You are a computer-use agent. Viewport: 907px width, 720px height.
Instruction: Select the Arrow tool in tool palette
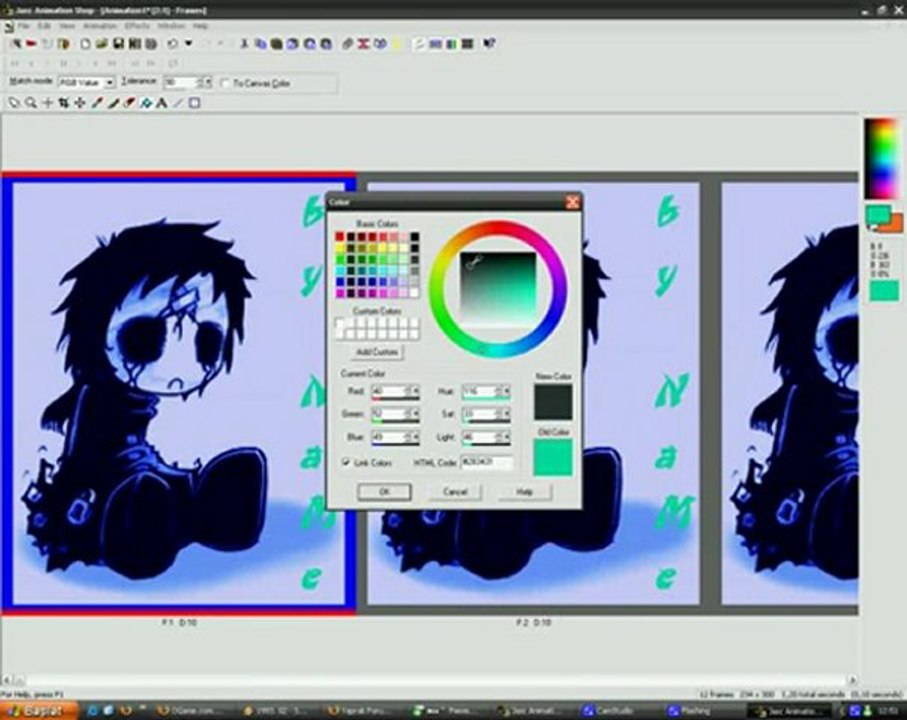click(x=14, y=103)
